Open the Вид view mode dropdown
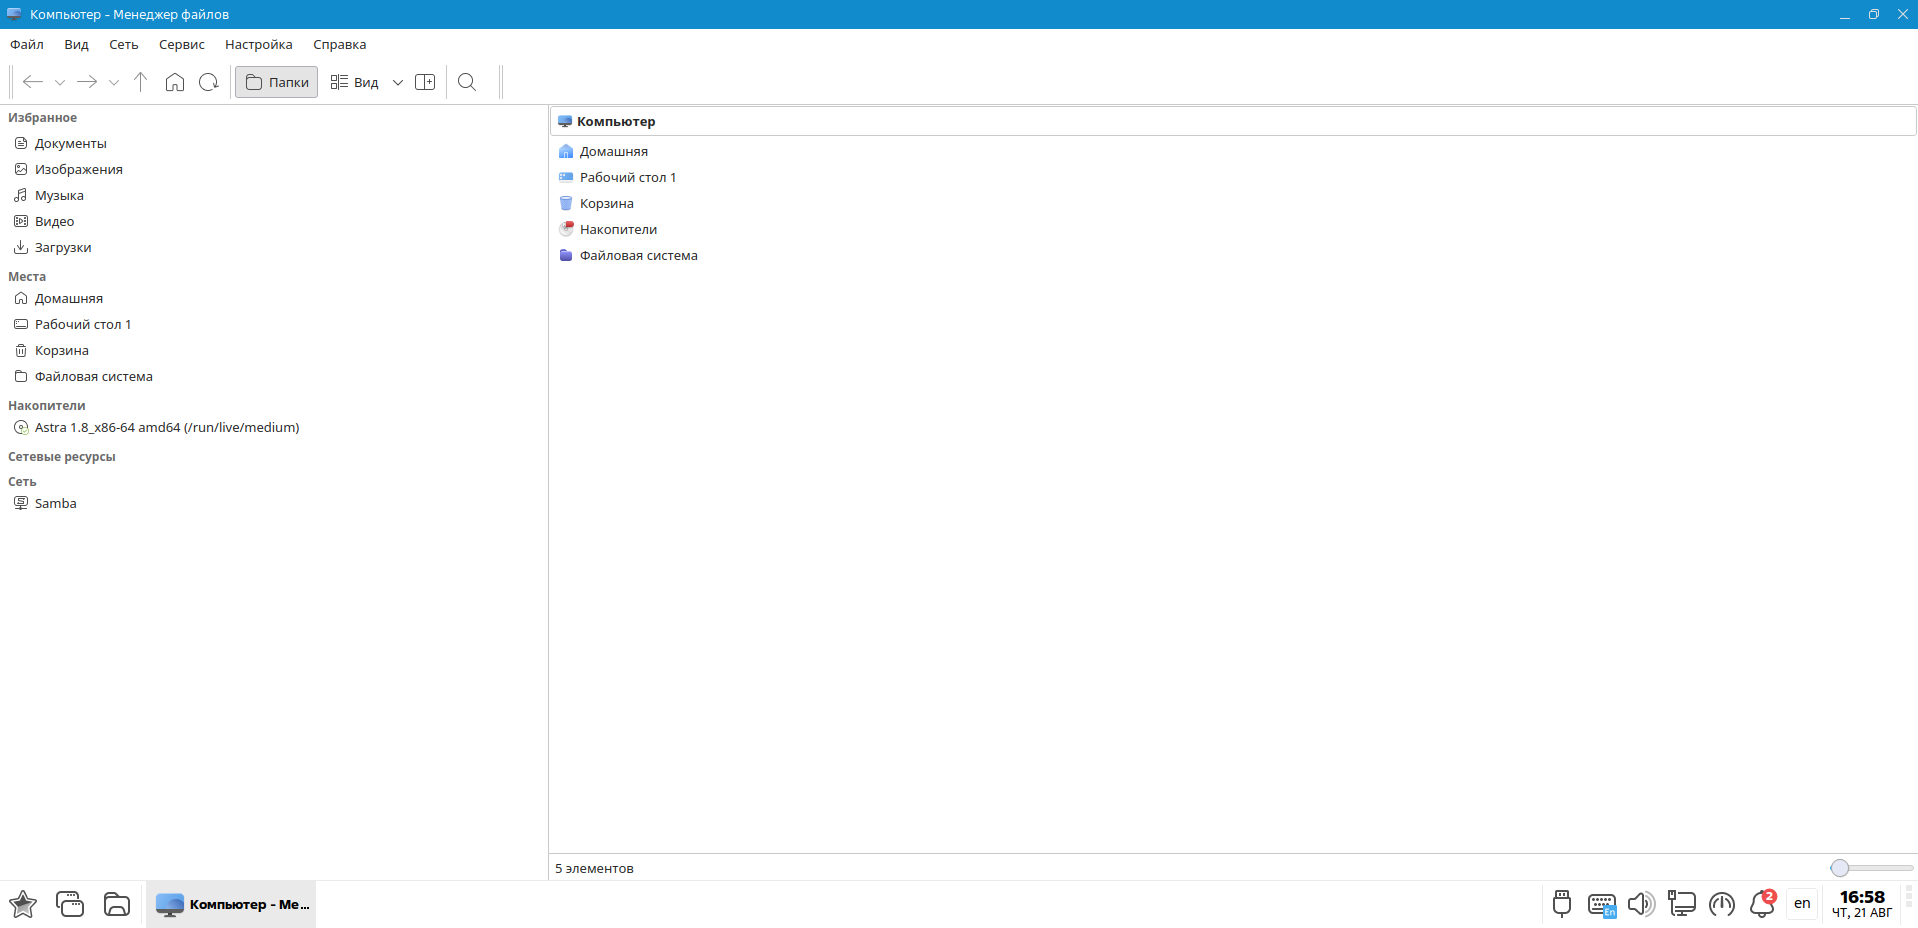1918x928 pixels. click(x=397, y=83)
